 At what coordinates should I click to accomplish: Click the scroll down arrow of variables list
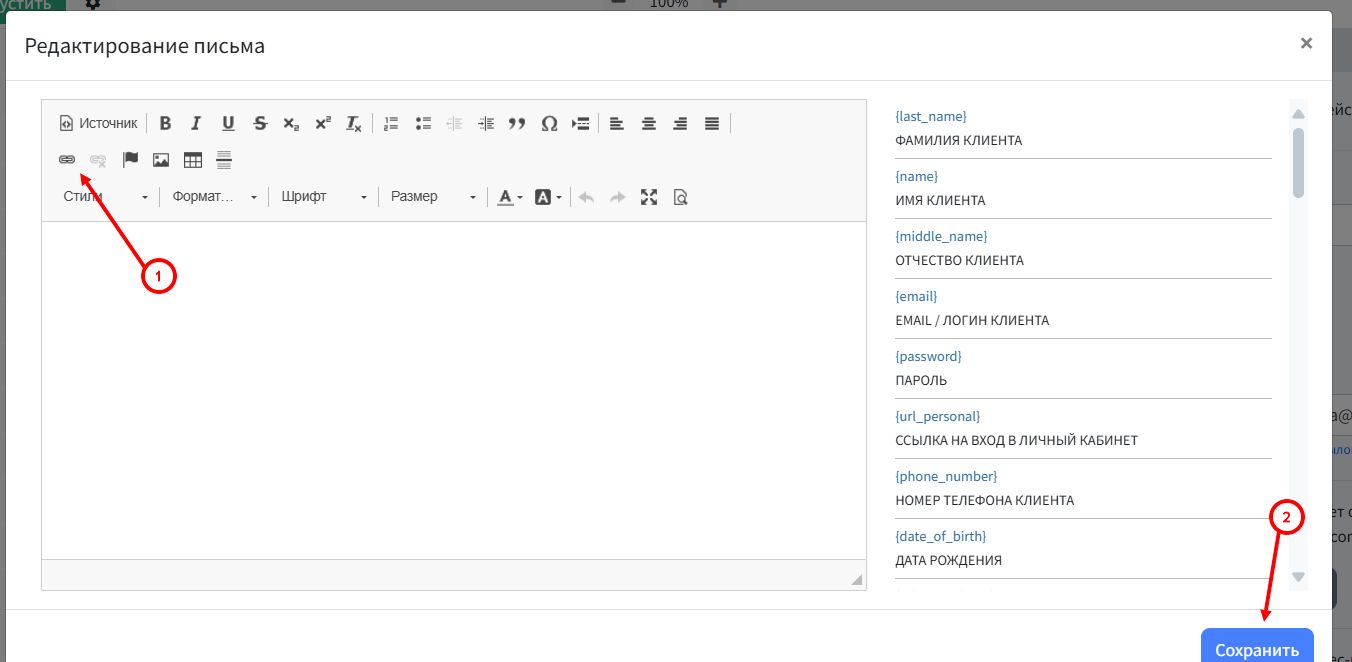[1298, 577]
